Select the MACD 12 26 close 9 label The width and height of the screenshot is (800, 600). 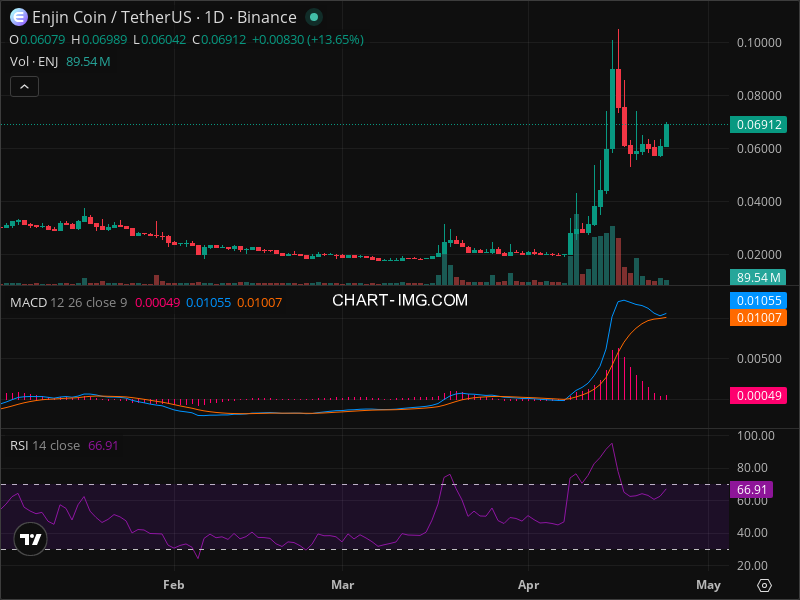coord(68,303)
